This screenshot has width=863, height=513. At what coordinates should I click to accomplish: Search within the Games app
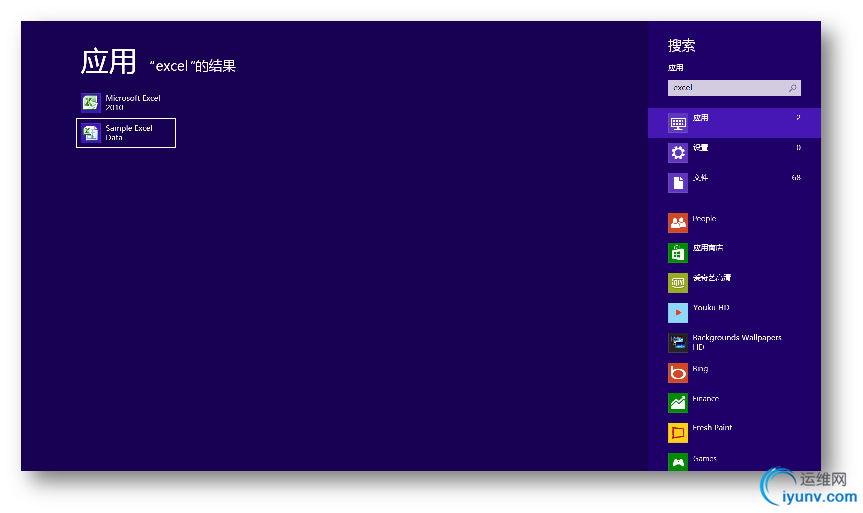(734, 461)
